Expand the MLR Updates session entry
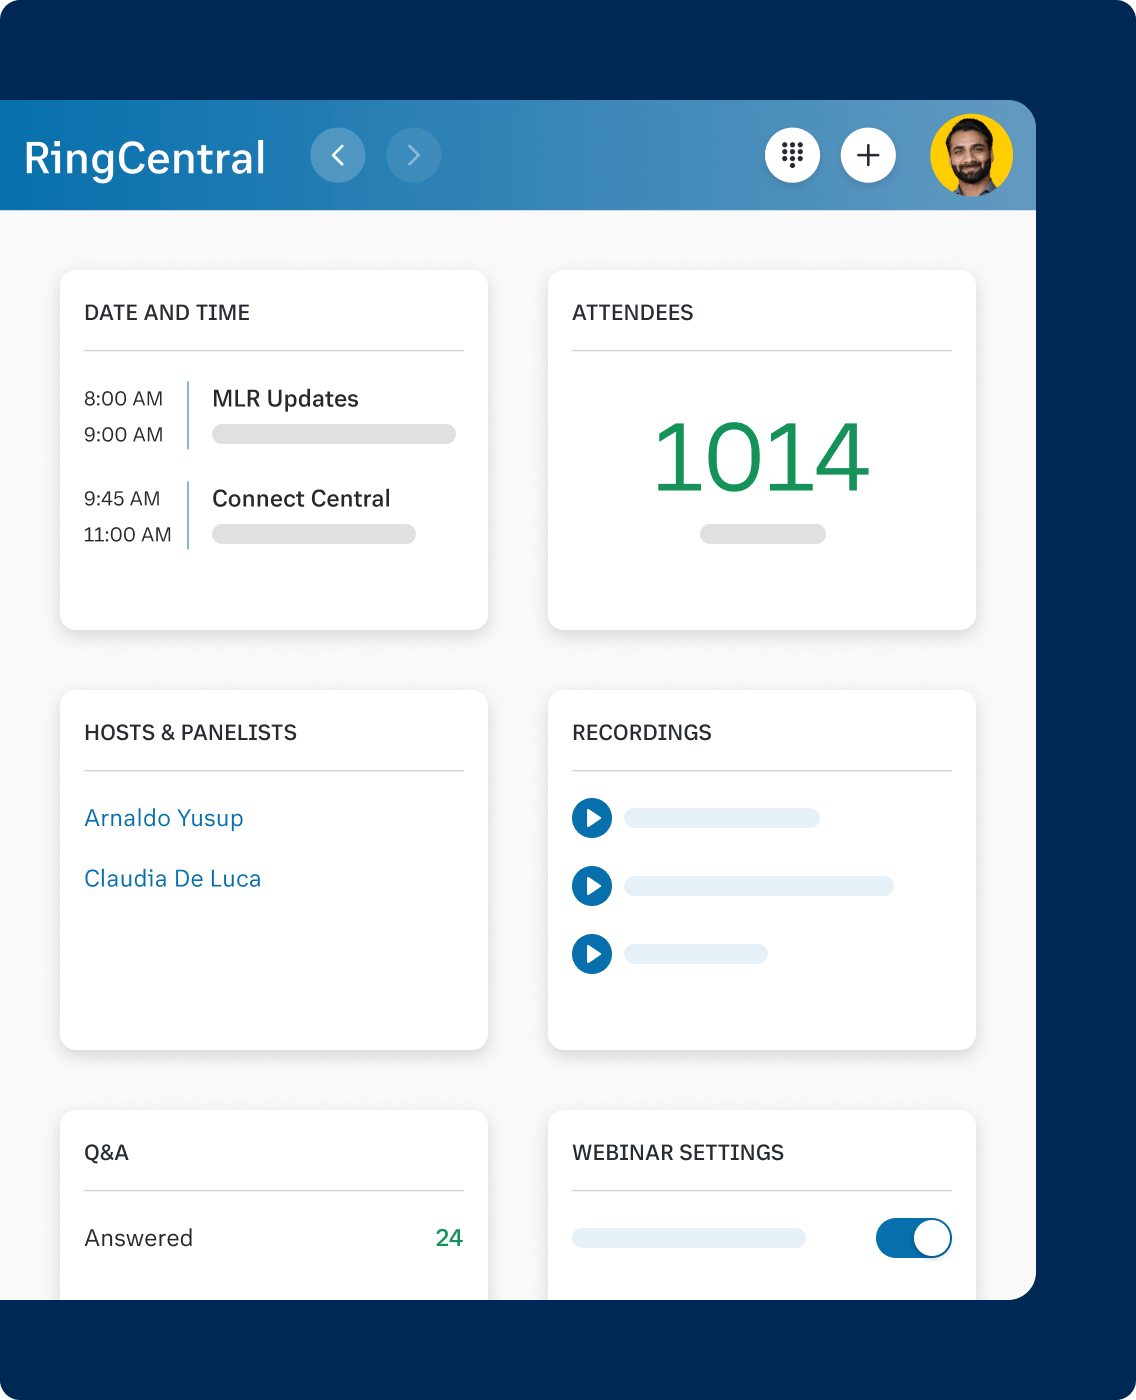The image size is (1136, 1400). (x=285, y=399)
